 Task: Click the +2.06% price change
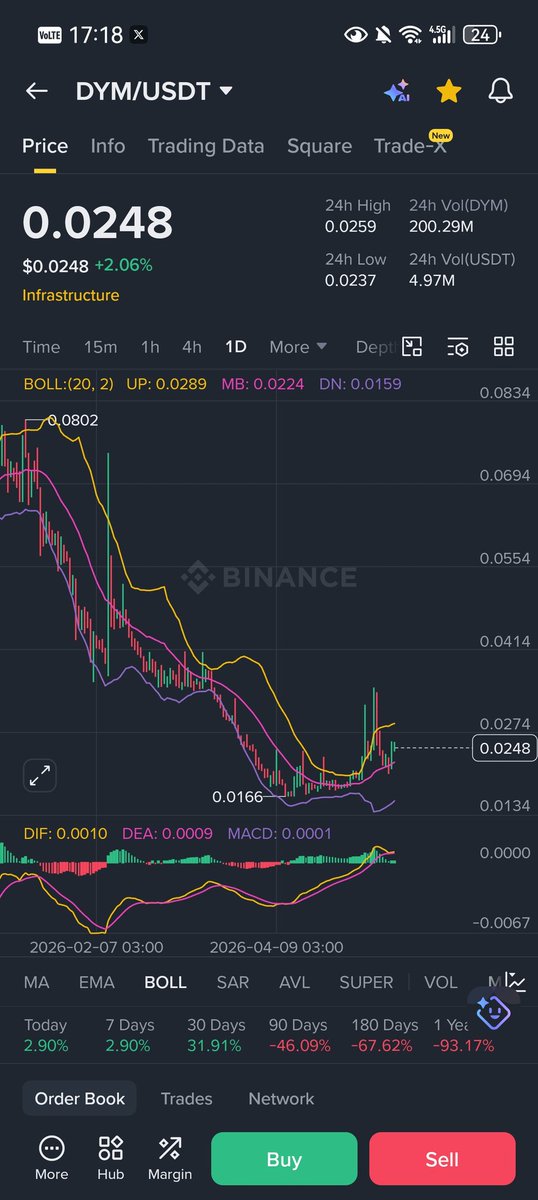coord(123,266)
